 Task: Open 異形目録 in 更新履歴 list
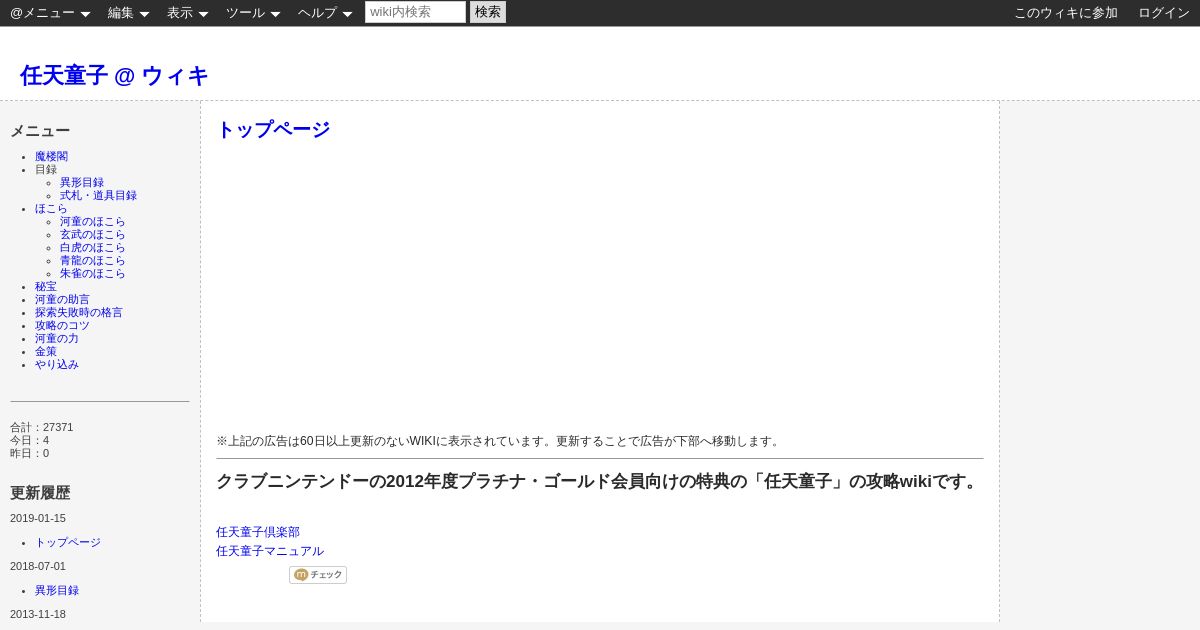tap(57, 591)
